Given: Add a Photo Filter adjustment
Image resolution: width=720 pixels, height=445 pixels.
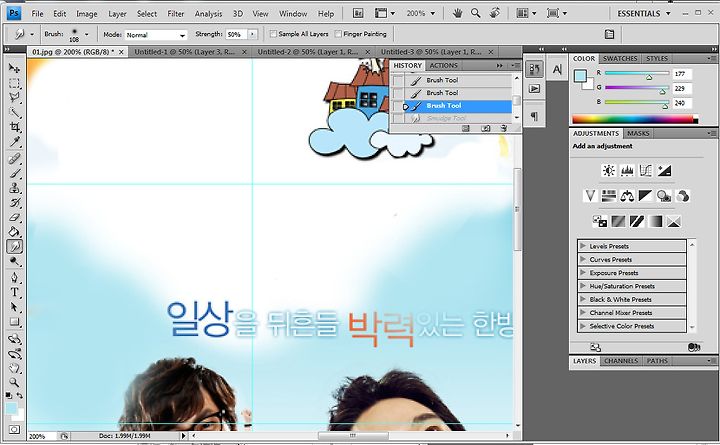Looking at the screenshot, I should pyautogui.click(x=664, y=196).
